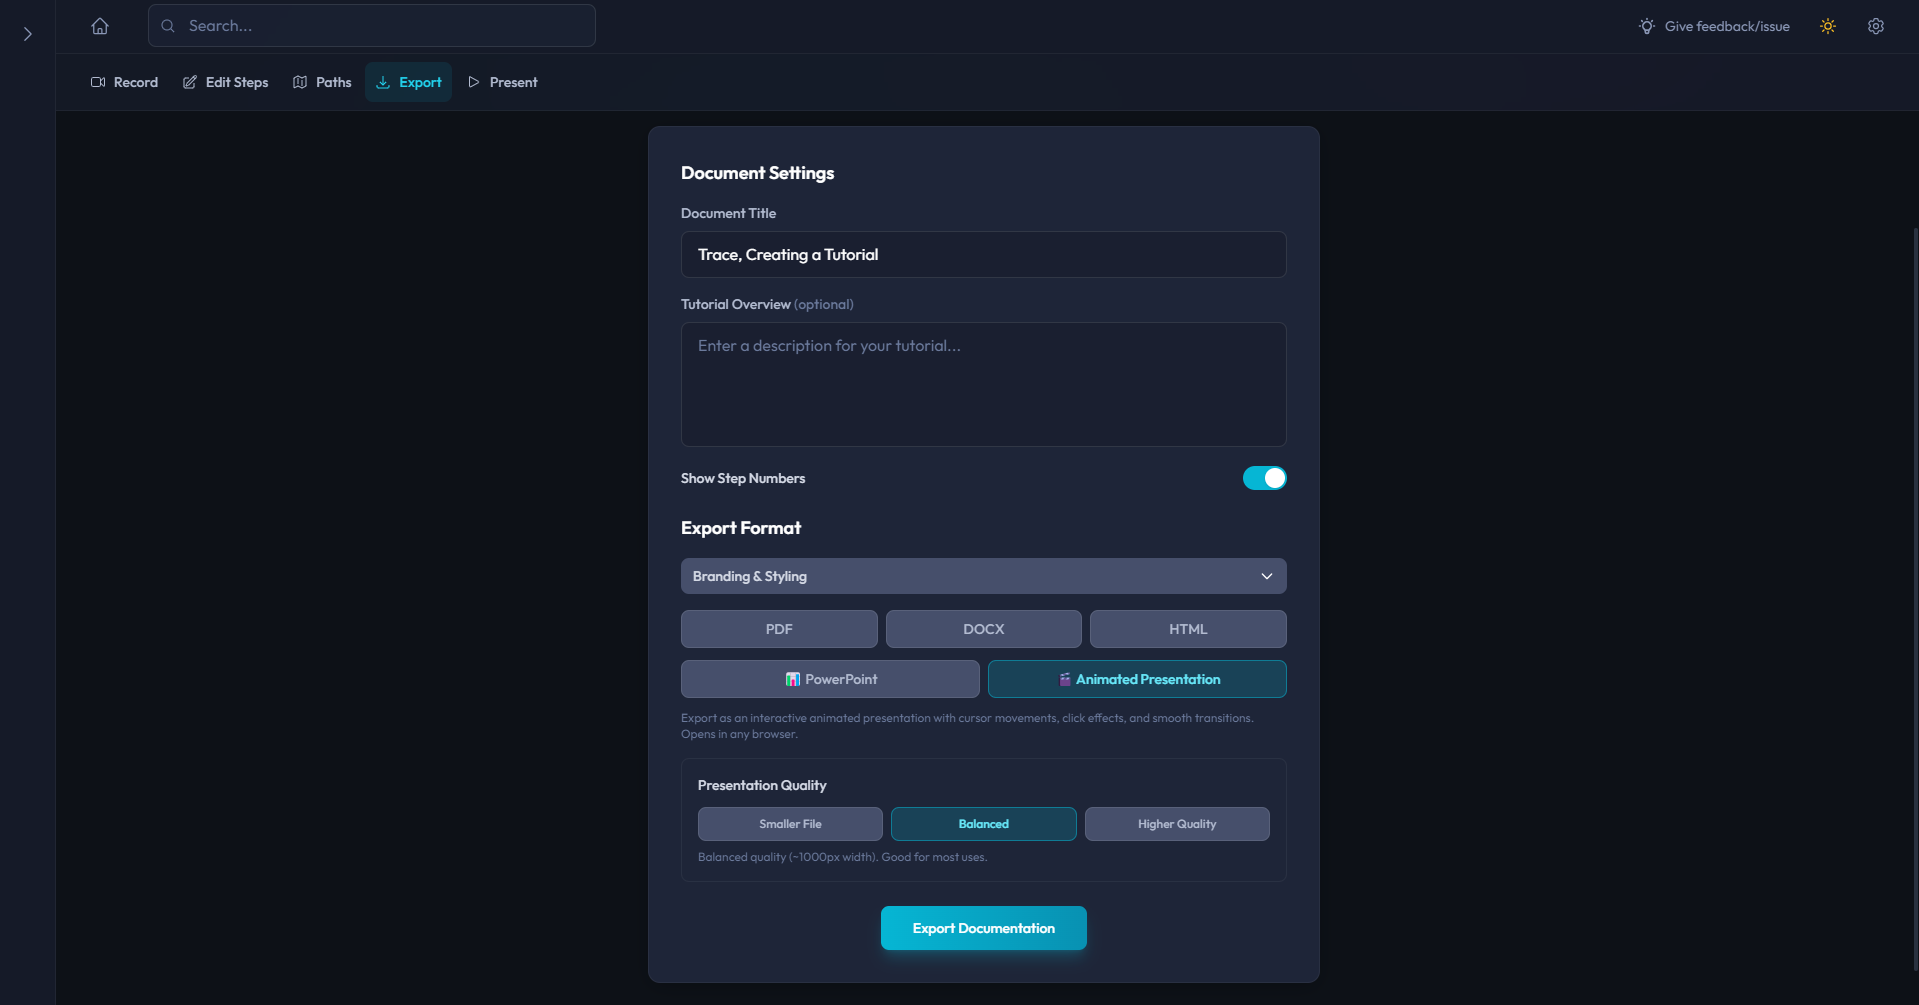This screenshot has width=1919, height=1005.
Task: Open settings gear icon
Action: pos(1876,26)
